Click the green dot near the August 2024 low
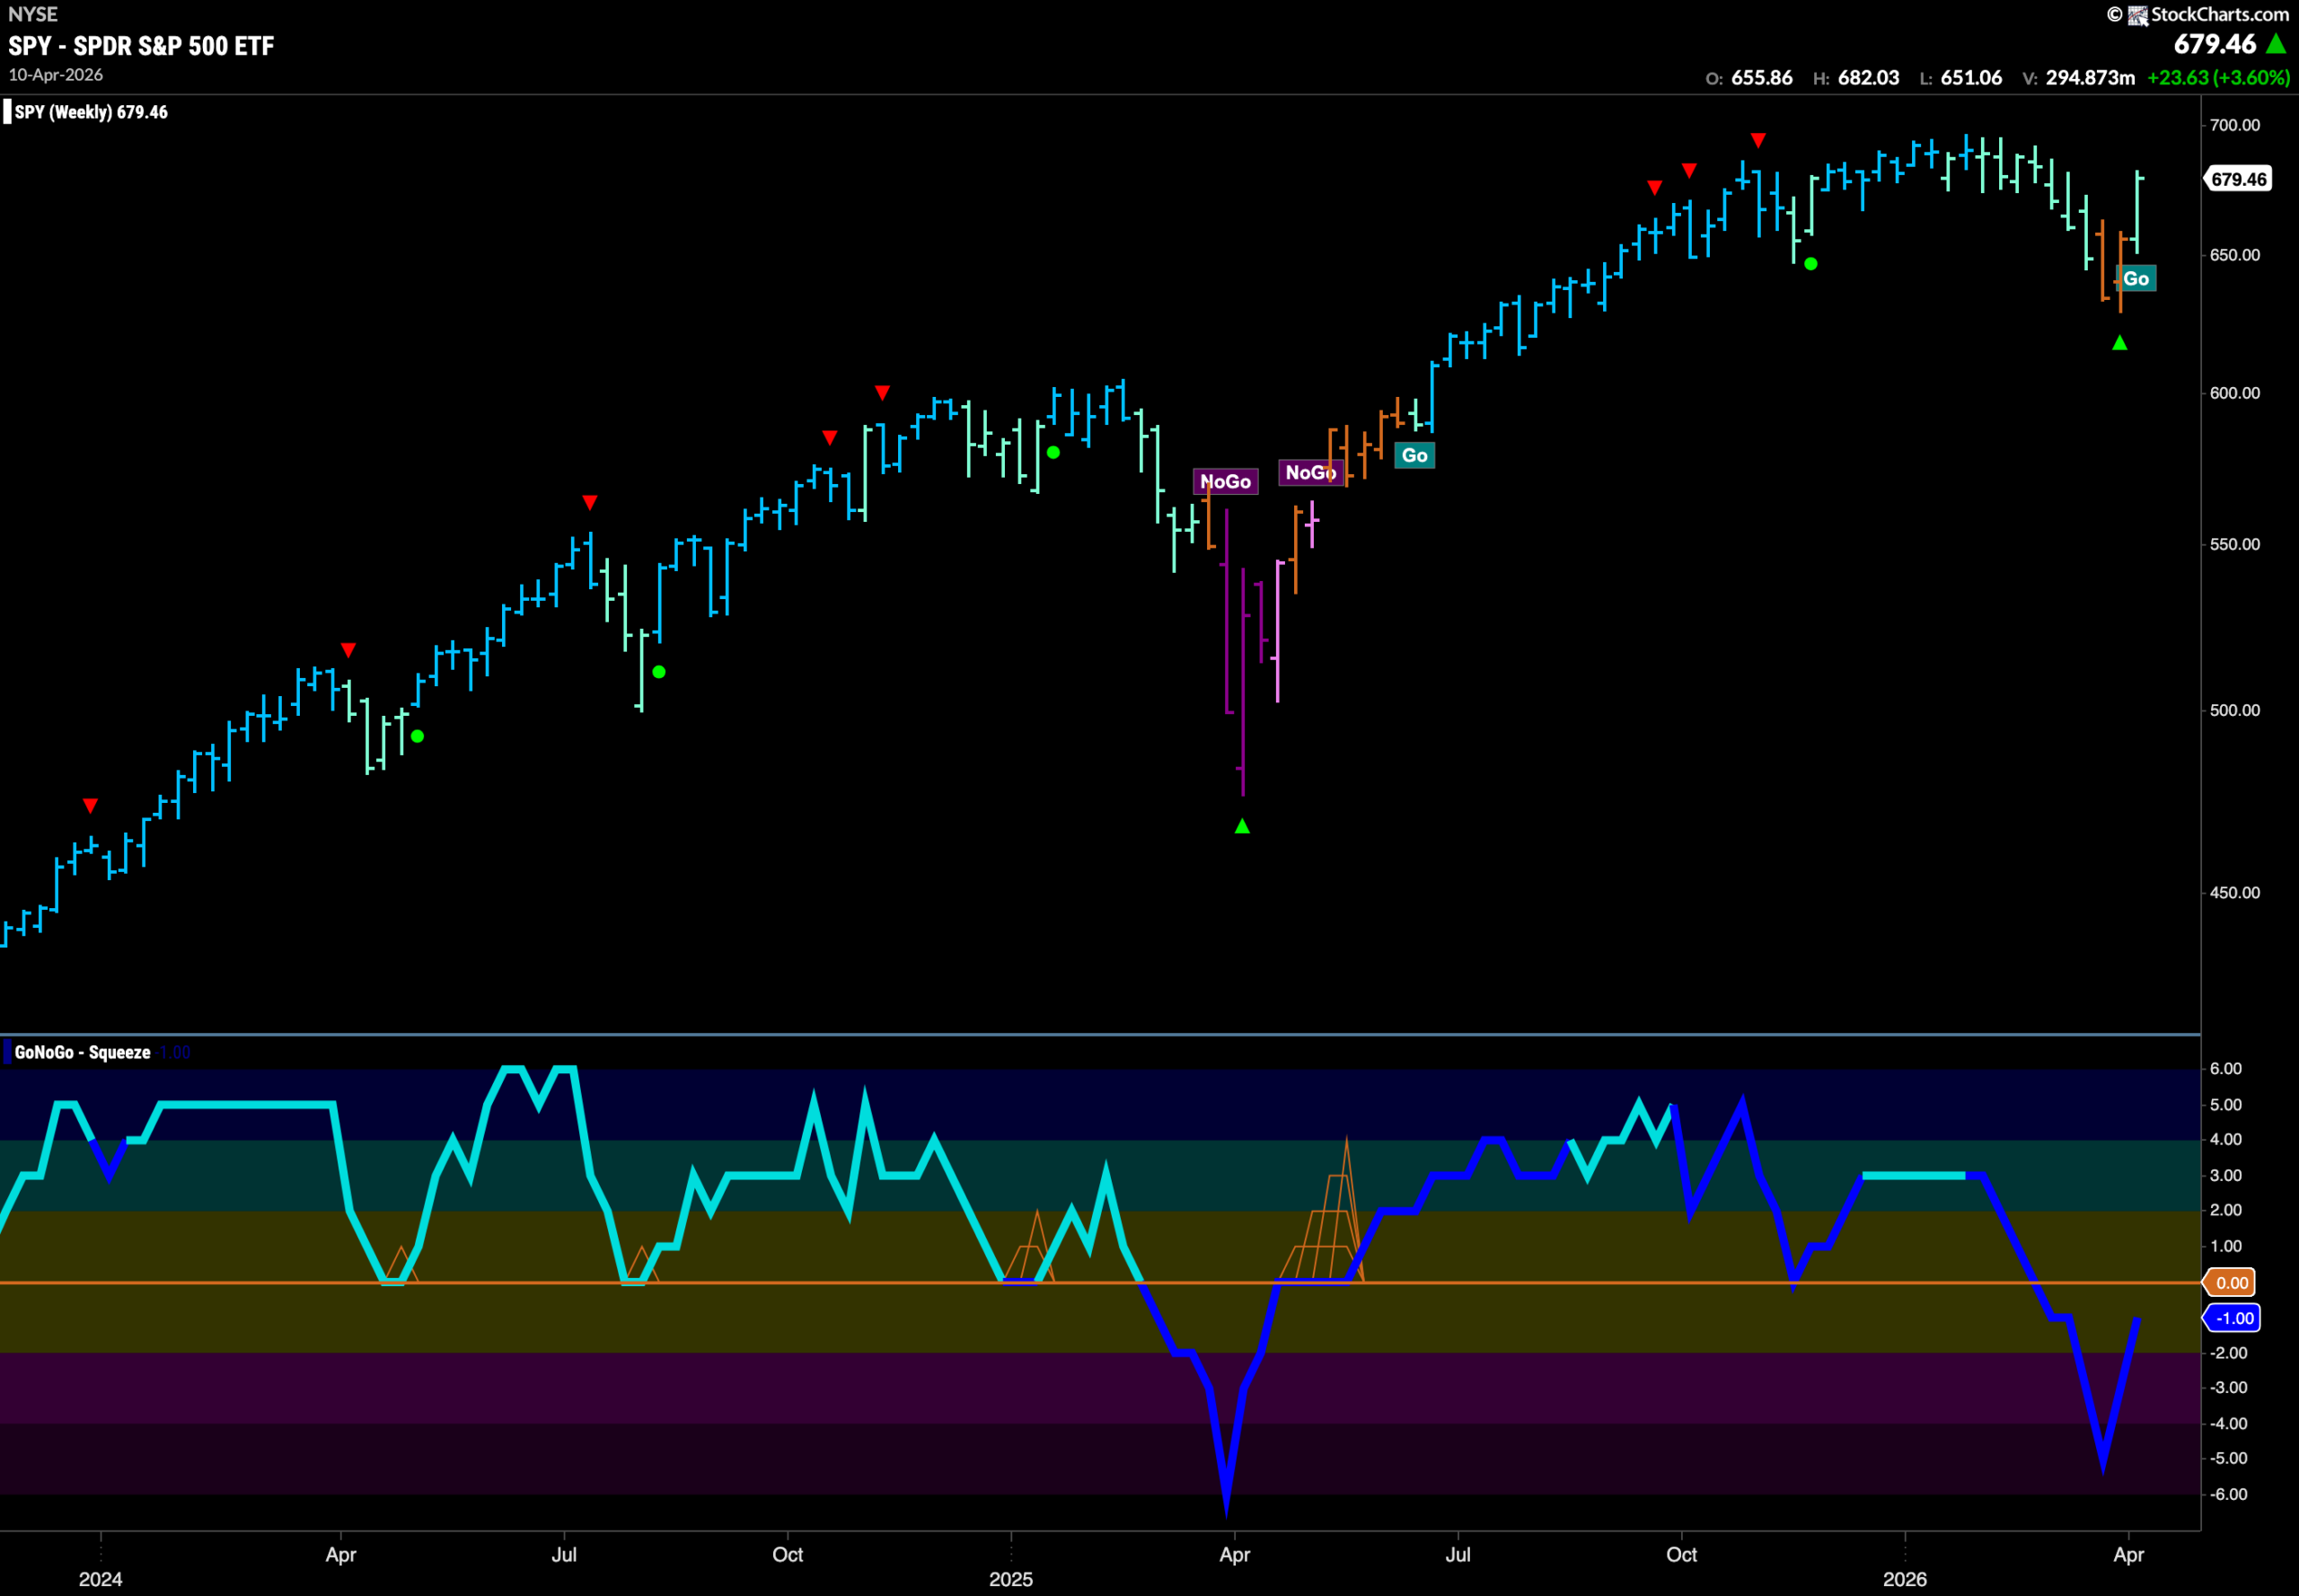Image resolution: width=2299 pixels, height=1596 pixels. [x=659, y=672]
